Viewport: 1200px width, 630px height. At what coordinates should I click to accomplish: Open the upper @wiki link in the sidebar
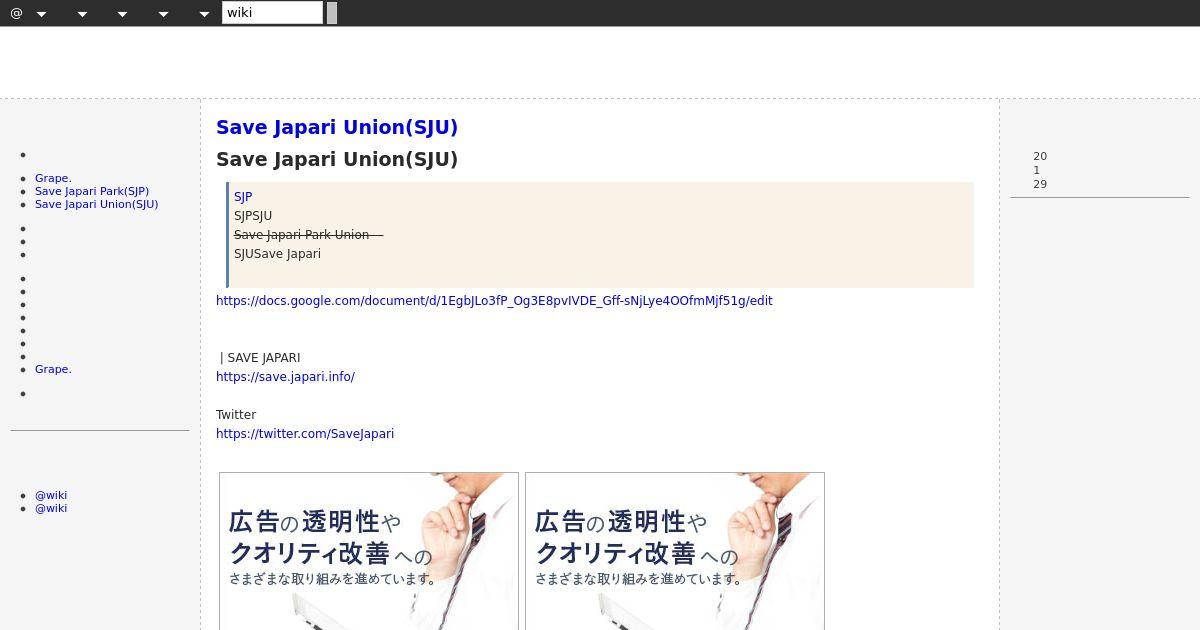[x=51, y=495]
